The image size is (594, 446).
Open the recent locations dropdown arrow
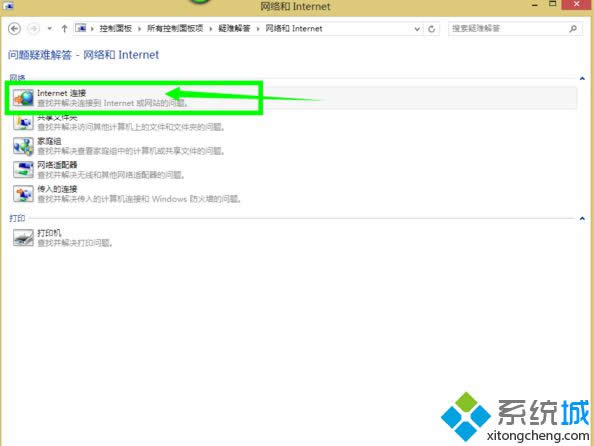click(x=50, y=28)
